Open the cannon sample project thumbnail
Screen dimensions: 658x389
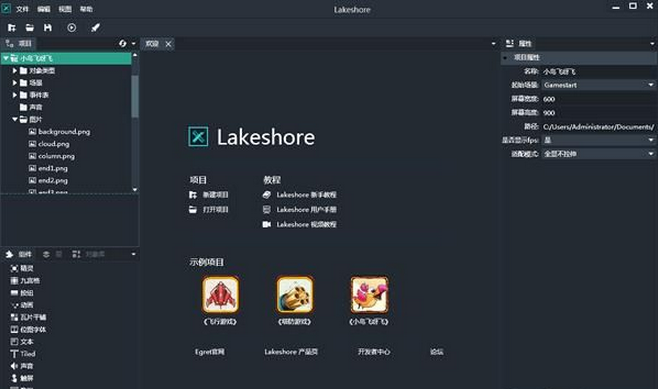pos(295,295)
